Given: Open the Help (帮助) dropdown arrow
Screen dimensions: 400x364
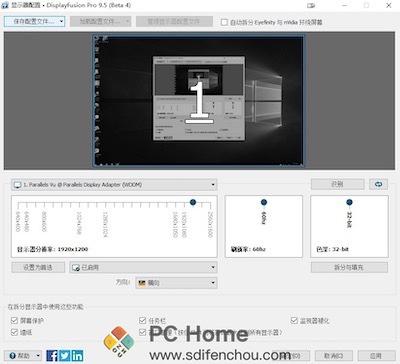Looking at the screenshot, I should (x=38, y=356).
